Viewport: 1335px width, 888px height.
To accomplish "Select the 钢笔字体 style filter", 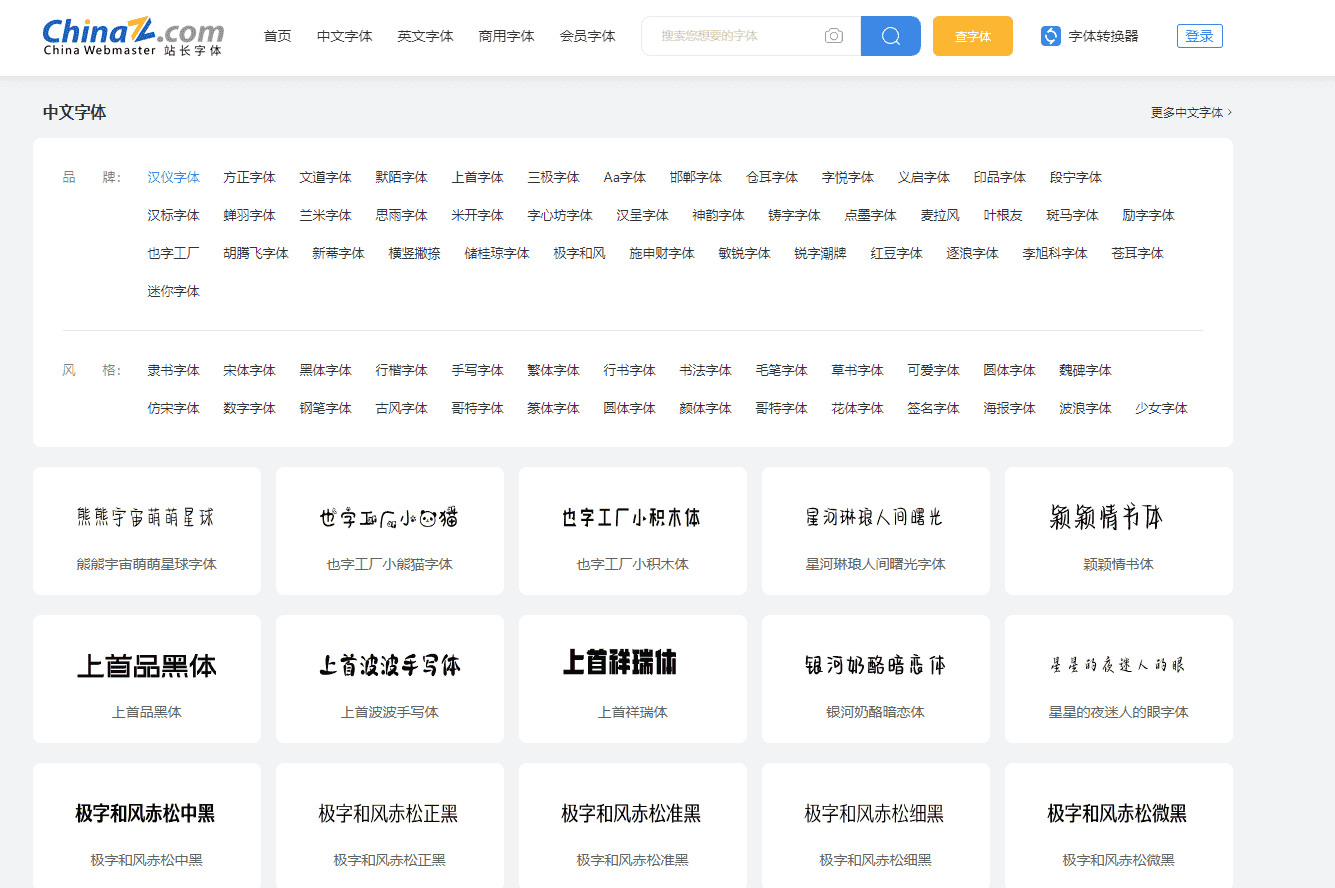I will (x=326, y=408).
